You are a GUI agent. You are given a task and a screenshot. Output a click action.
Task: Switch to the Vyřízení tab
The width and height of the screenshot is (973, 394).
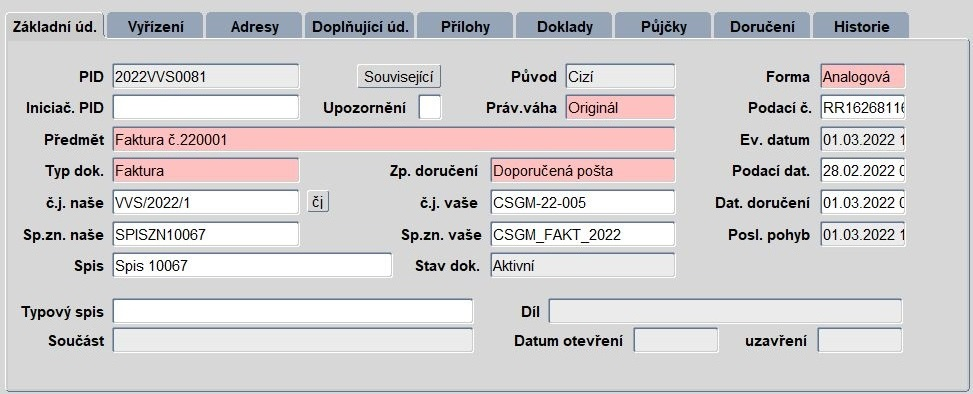tap(155, 27)
